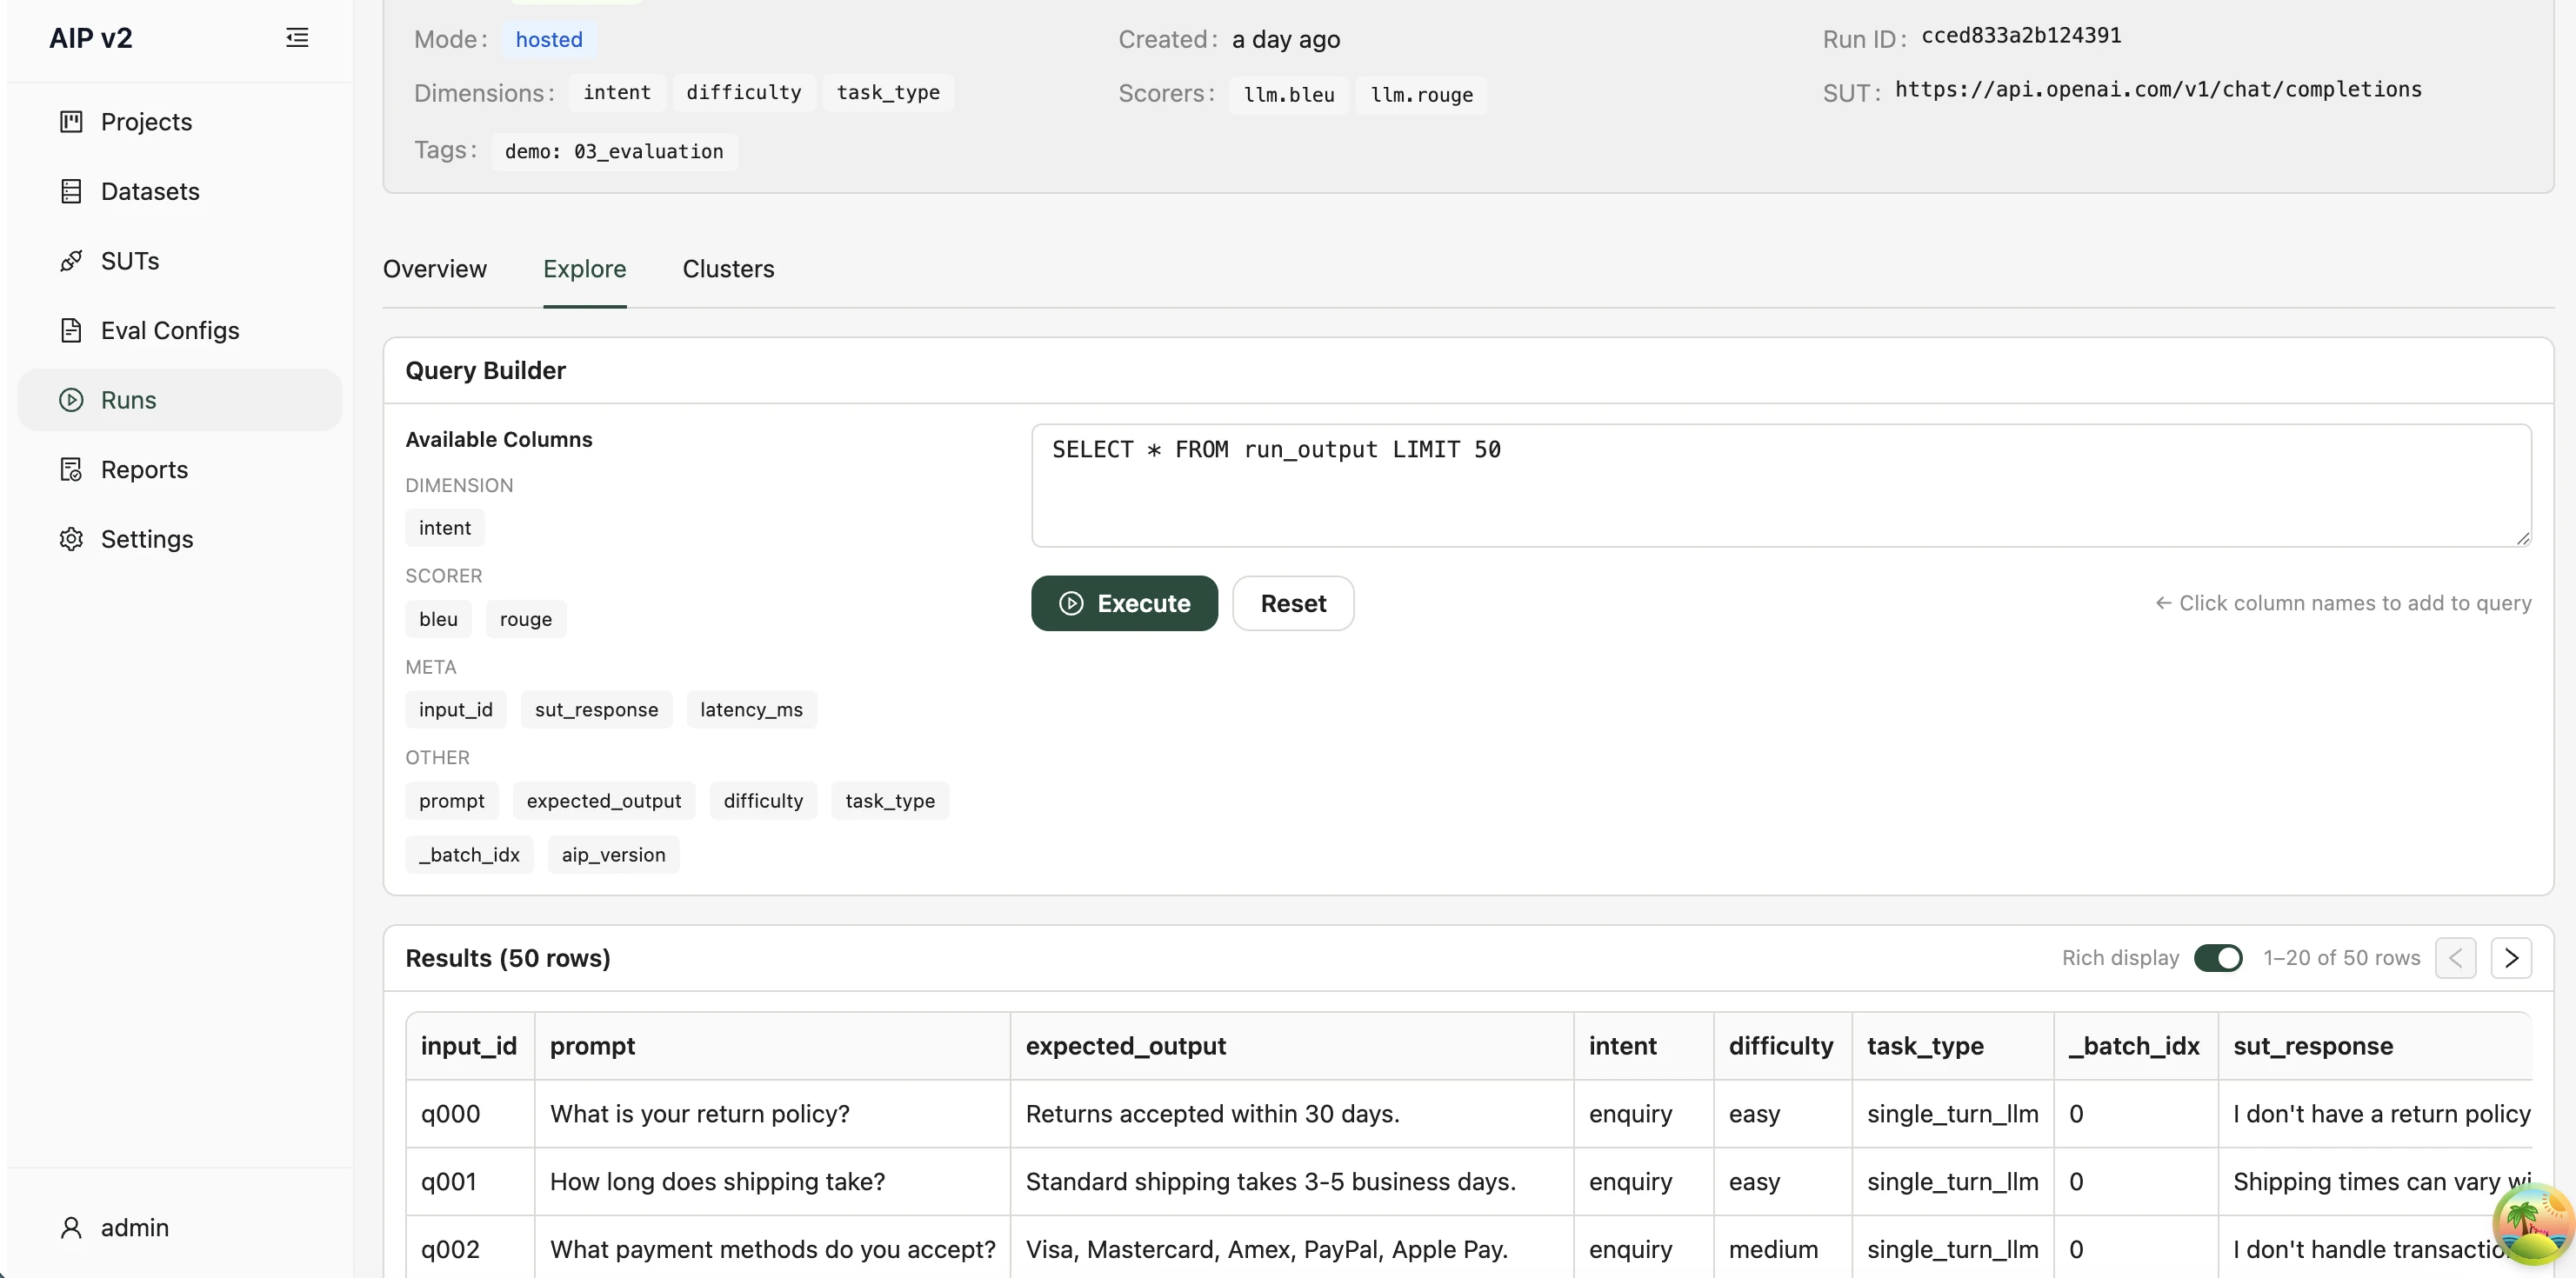
Task: Click the query box resize handle
Action: tap(2523, 538)
